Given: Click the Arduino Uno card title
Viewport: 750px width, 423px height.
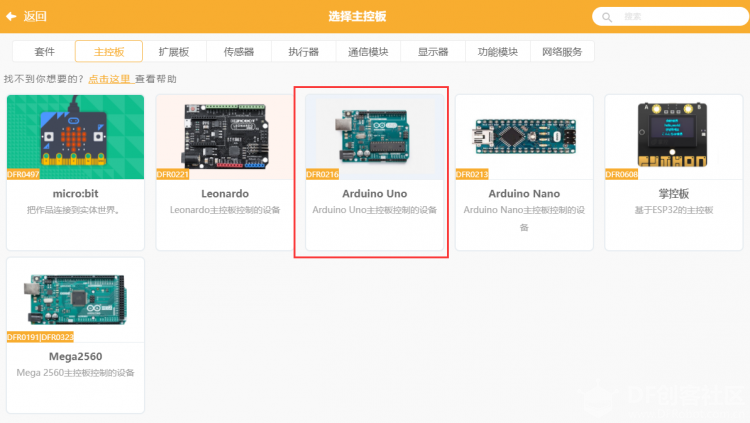Looking at the screenshot, I should click(x=375, y=193).
